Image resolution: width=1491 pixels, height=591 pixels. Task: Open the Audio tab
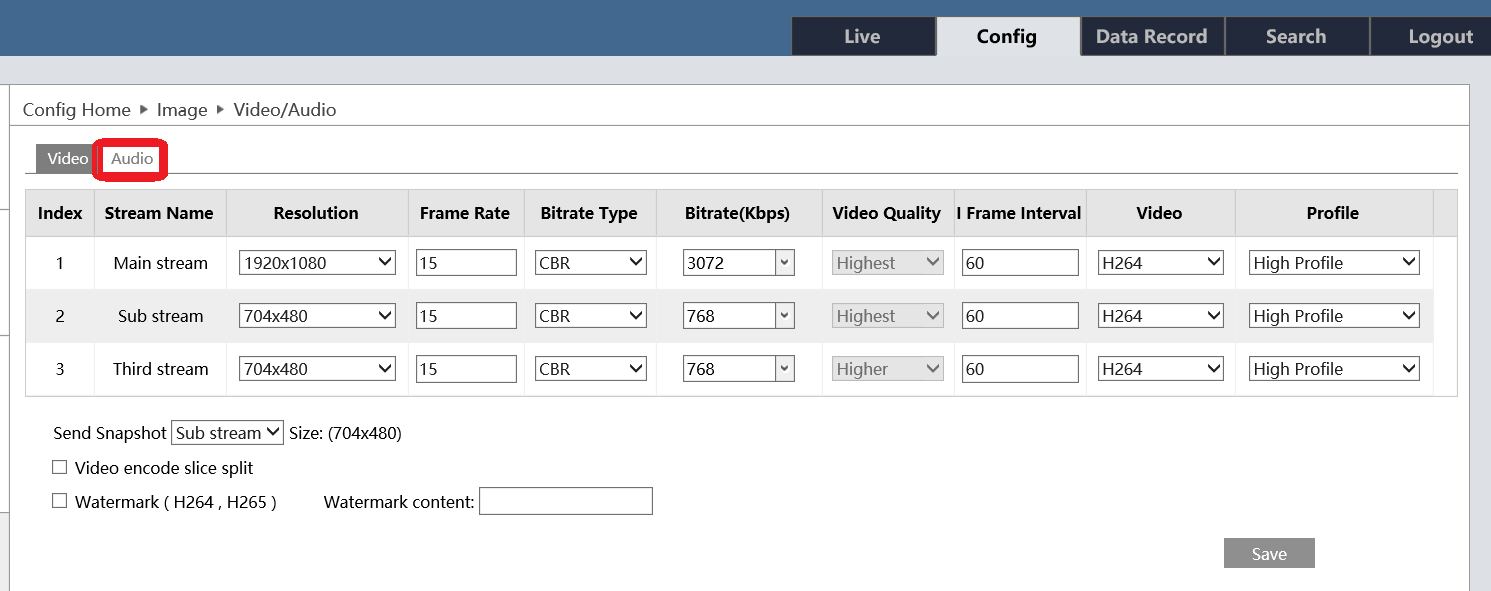click(x=132, y=159)
